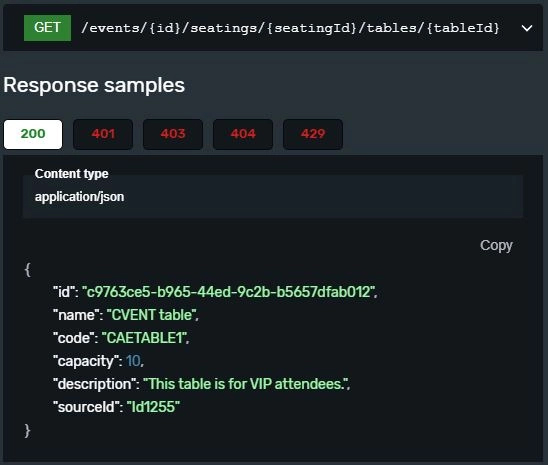Viewport: 548px width, 465px height.
Task: Click the "Id1255" sourceId value
Action: (x=153, y=407)
